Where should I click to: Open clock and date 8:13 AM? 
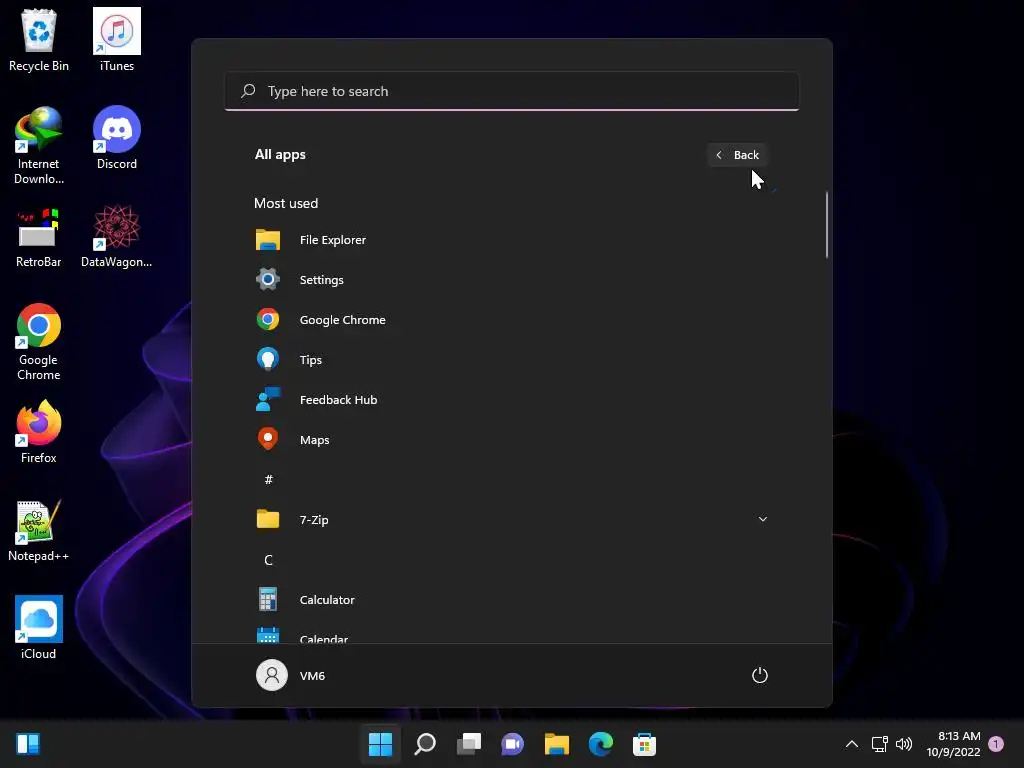[x=953, y=744]
